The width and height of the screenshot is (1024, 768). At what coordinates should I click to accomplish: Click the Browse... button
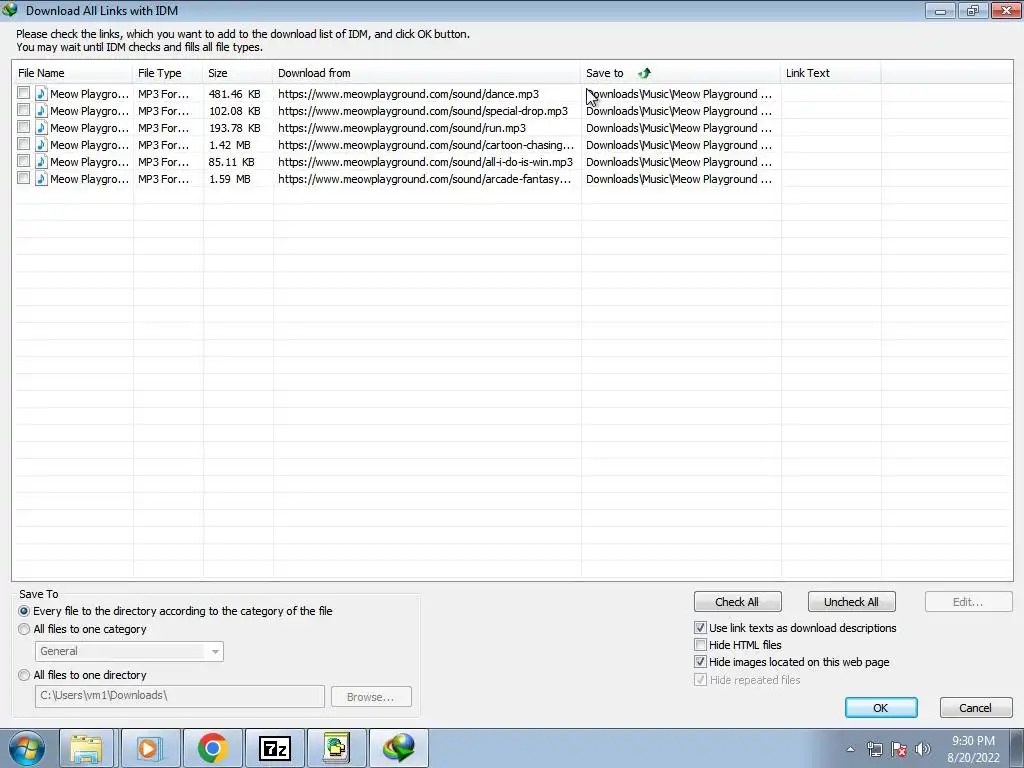click(x=371, y=697)
